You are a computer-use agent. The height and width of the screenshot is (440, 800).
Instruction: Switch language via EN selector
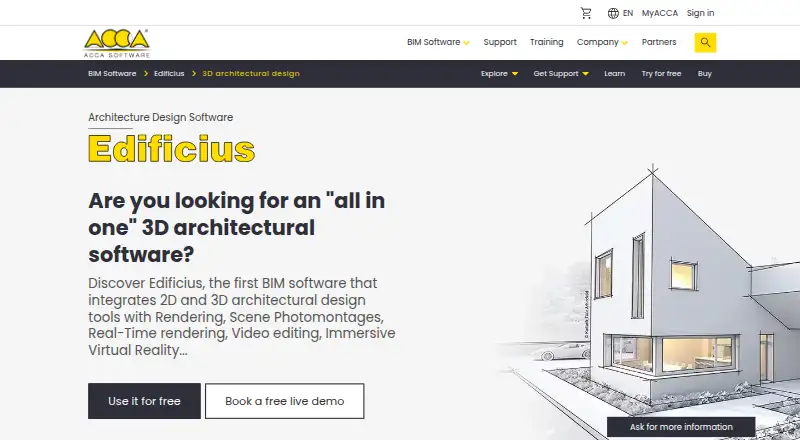628,13
